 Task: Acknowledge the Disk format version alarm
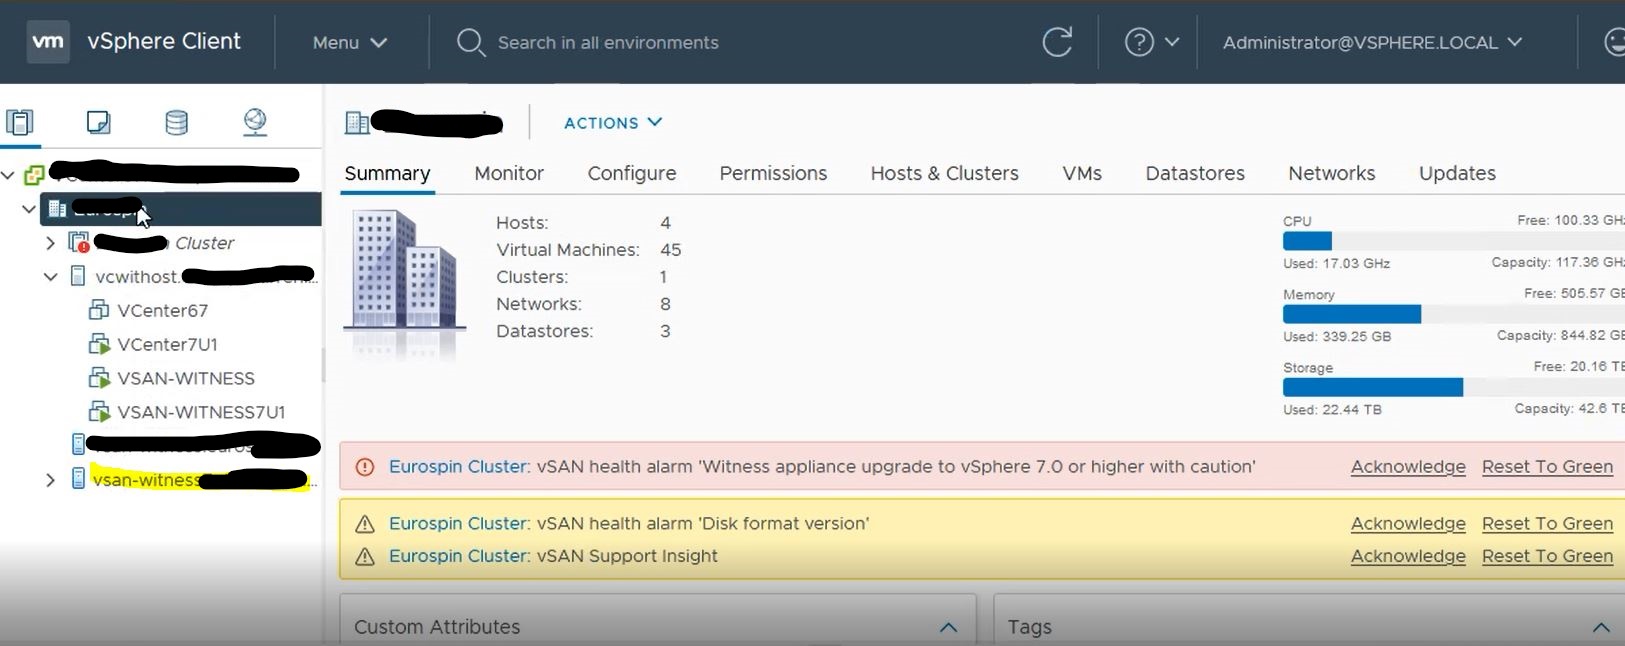click(x=1408, y=524)
